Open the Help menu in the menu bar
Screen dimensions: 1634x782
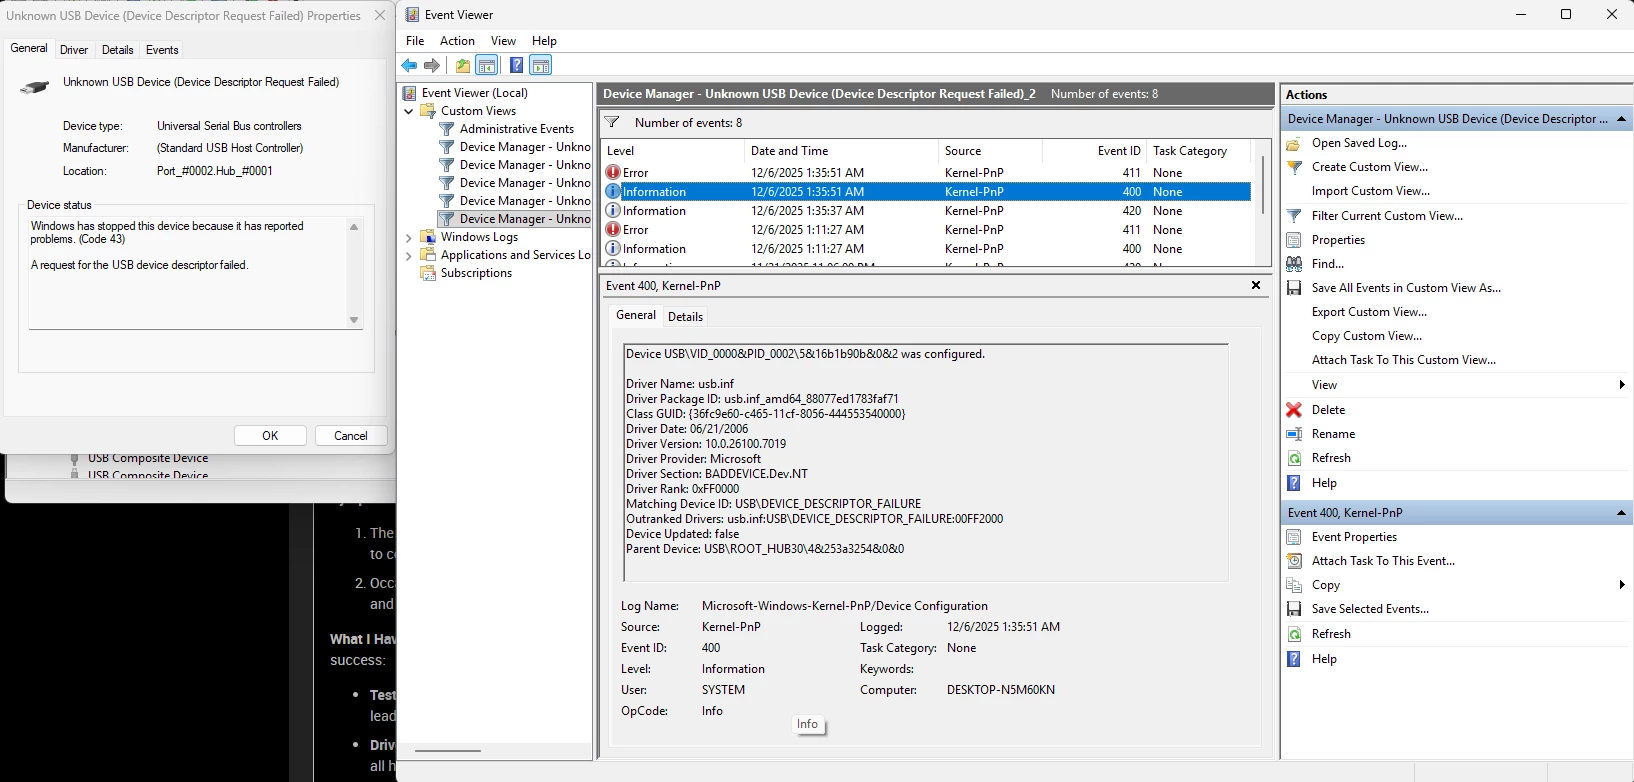click(x=544, y=41)
